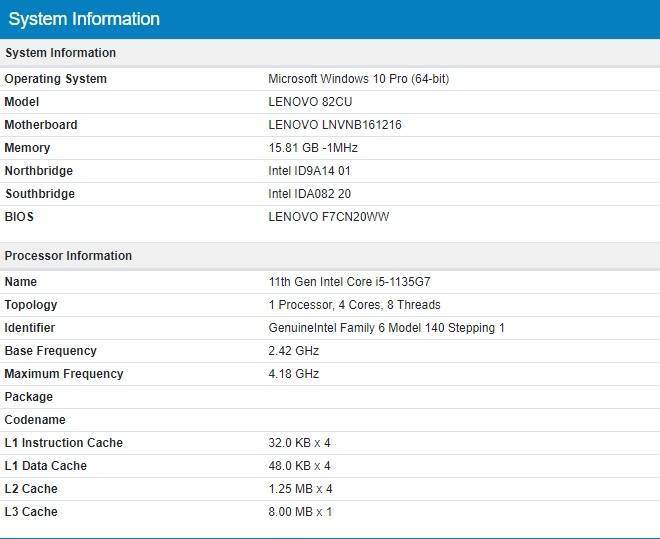Select the '48.0 KB x 4' value
660x539 pixels.
tap(299, 466)
